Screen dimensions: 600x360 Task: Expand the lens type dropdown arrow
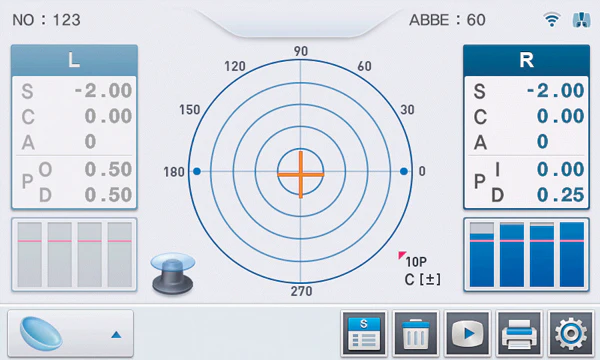click(x=116, y=335)
